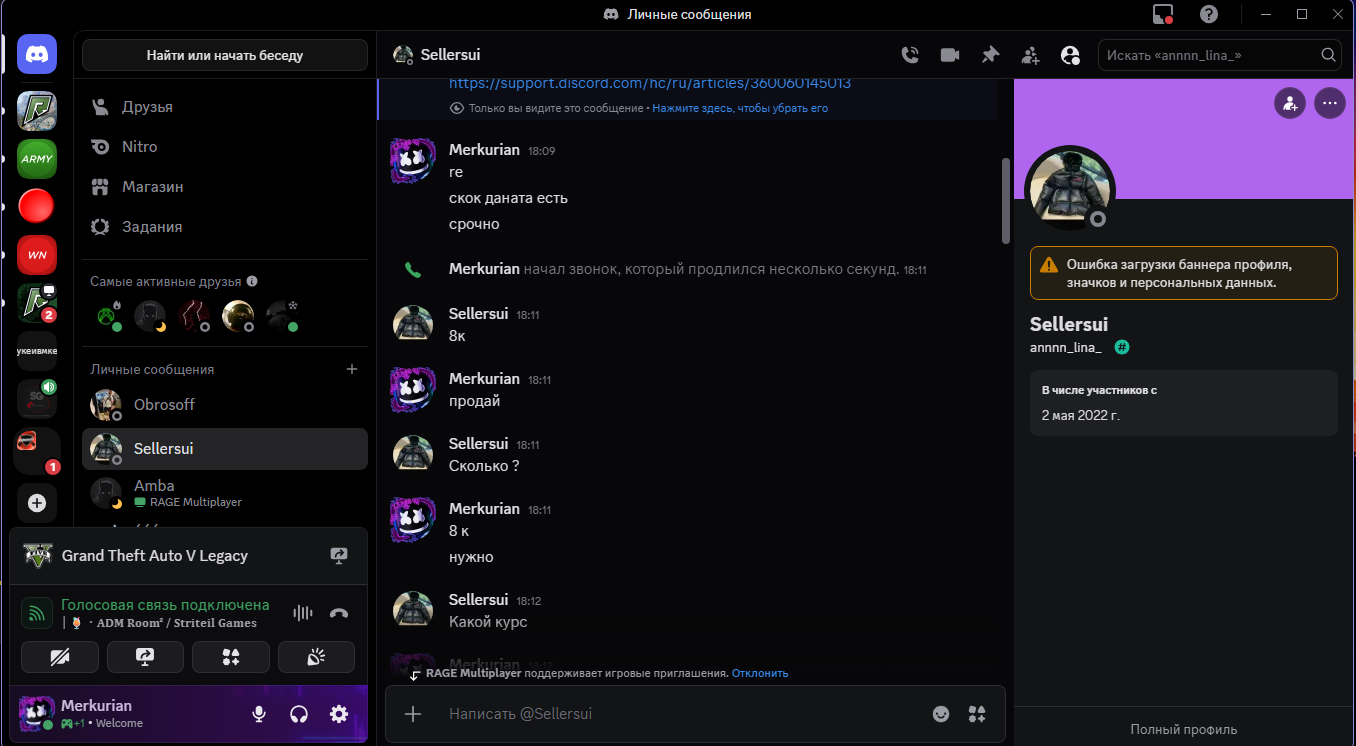
Task: Start a voice call with Sellersui
Action: point(910,55)
